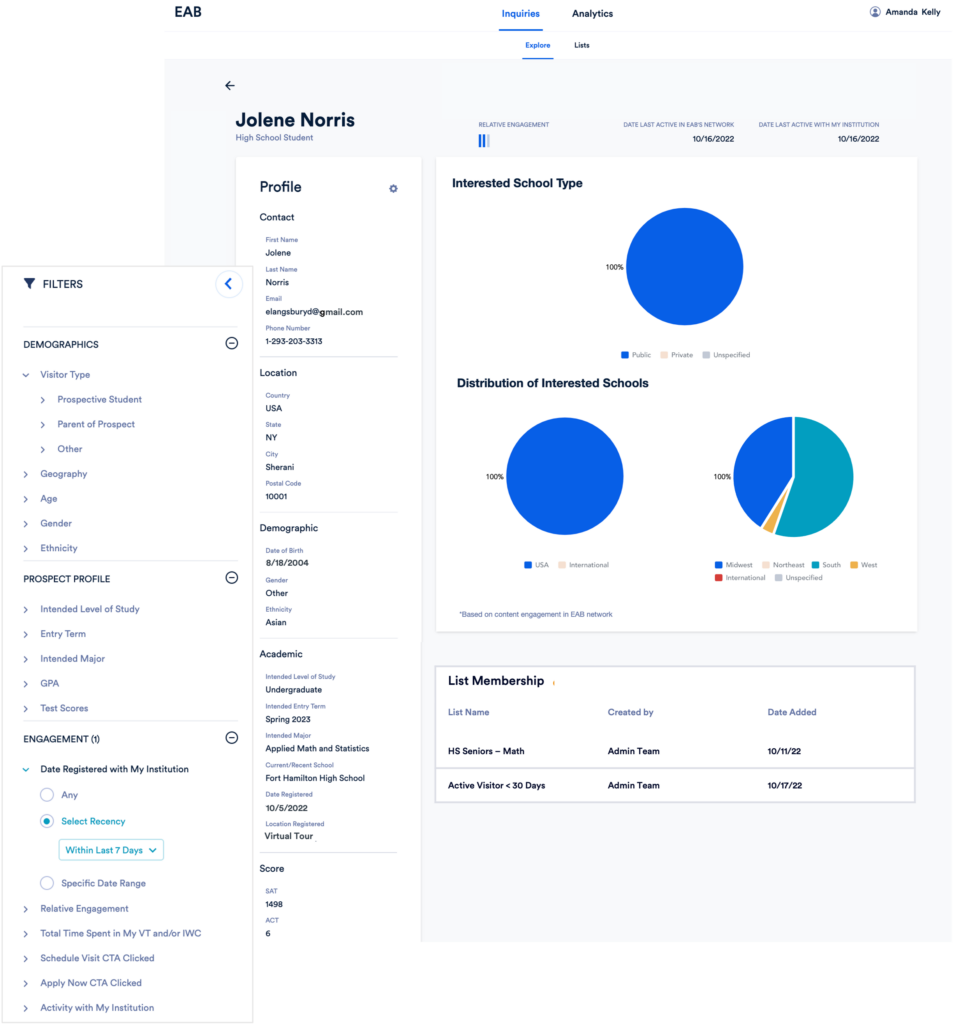Click the Filters funnel icon
Viewport: 953px width, 1024px height.
pyautogui.click(x=29, y=284)
